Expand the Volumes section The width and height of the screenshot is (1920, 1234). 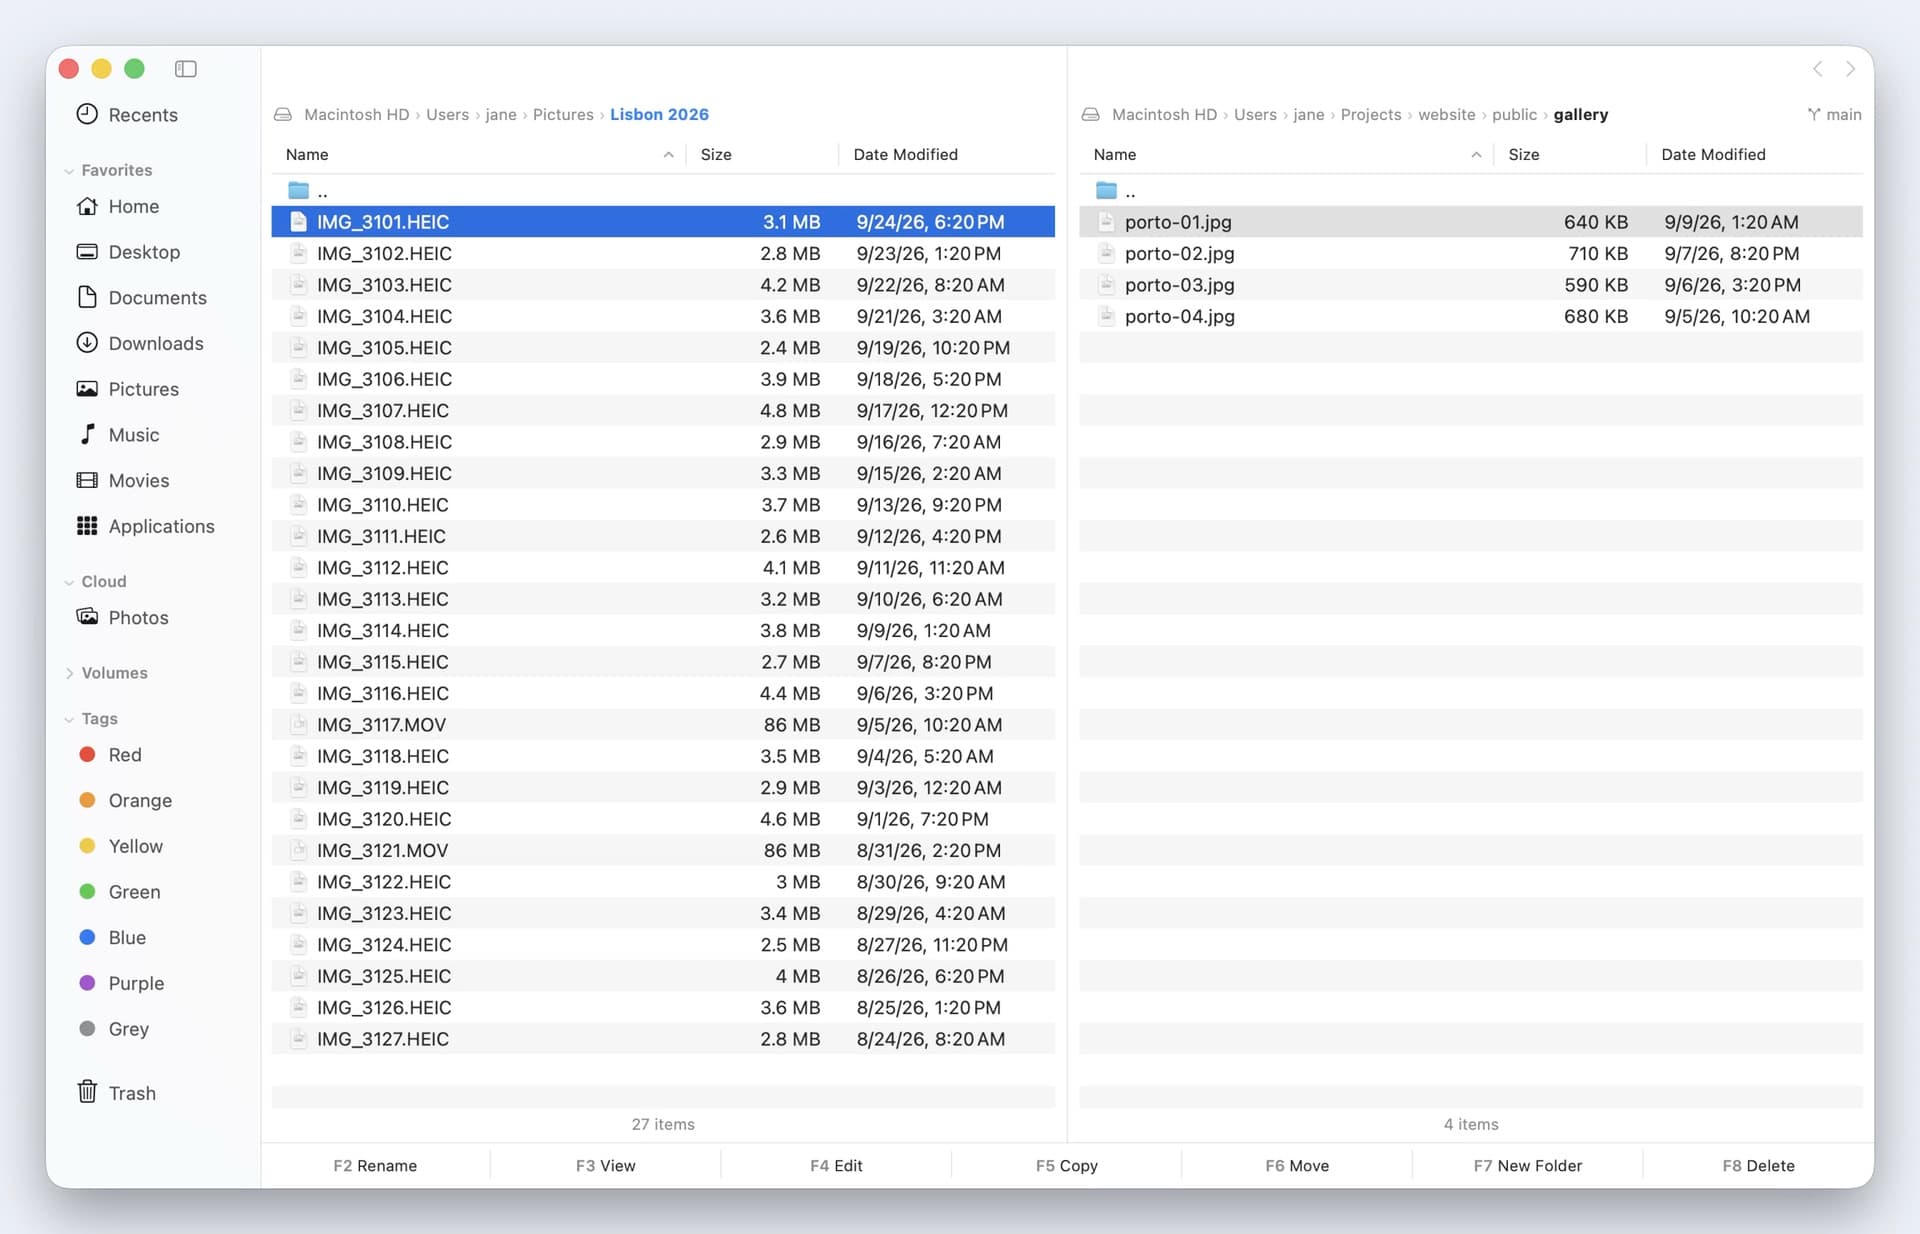(69, 673)
